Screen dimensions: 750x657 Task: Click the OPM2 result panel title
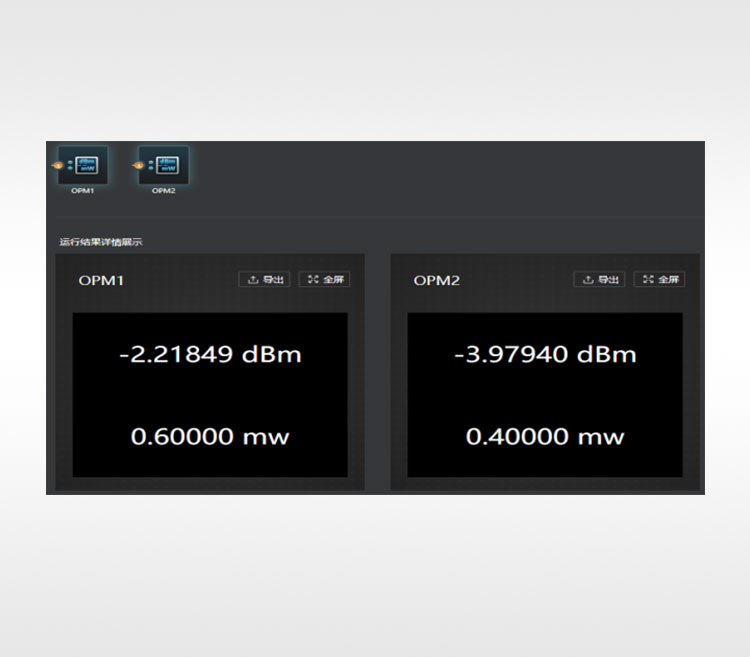437,281
